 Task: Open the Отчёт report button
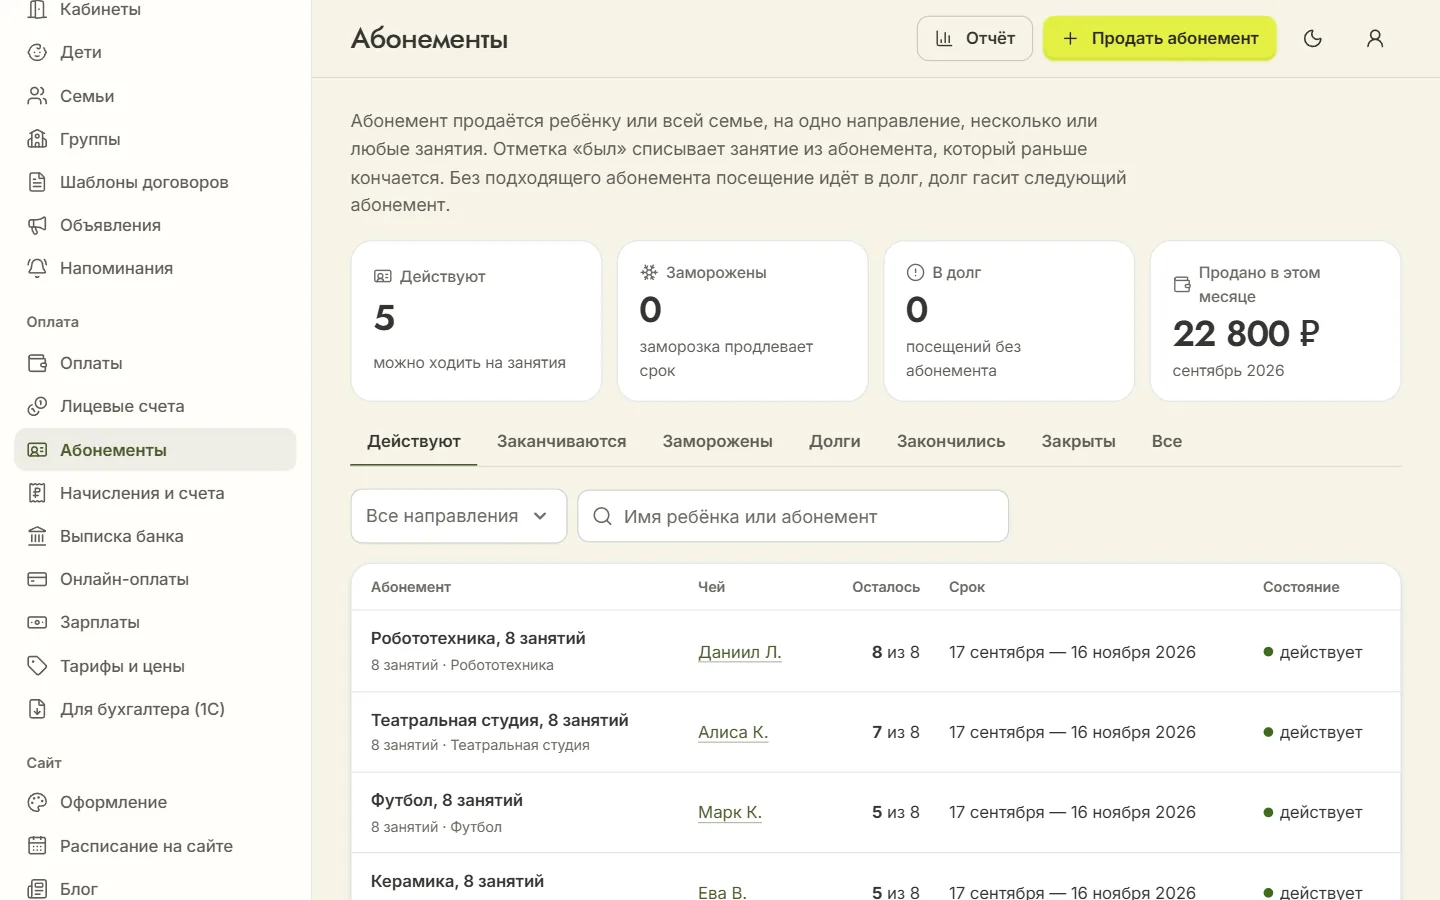pos(975,38)
